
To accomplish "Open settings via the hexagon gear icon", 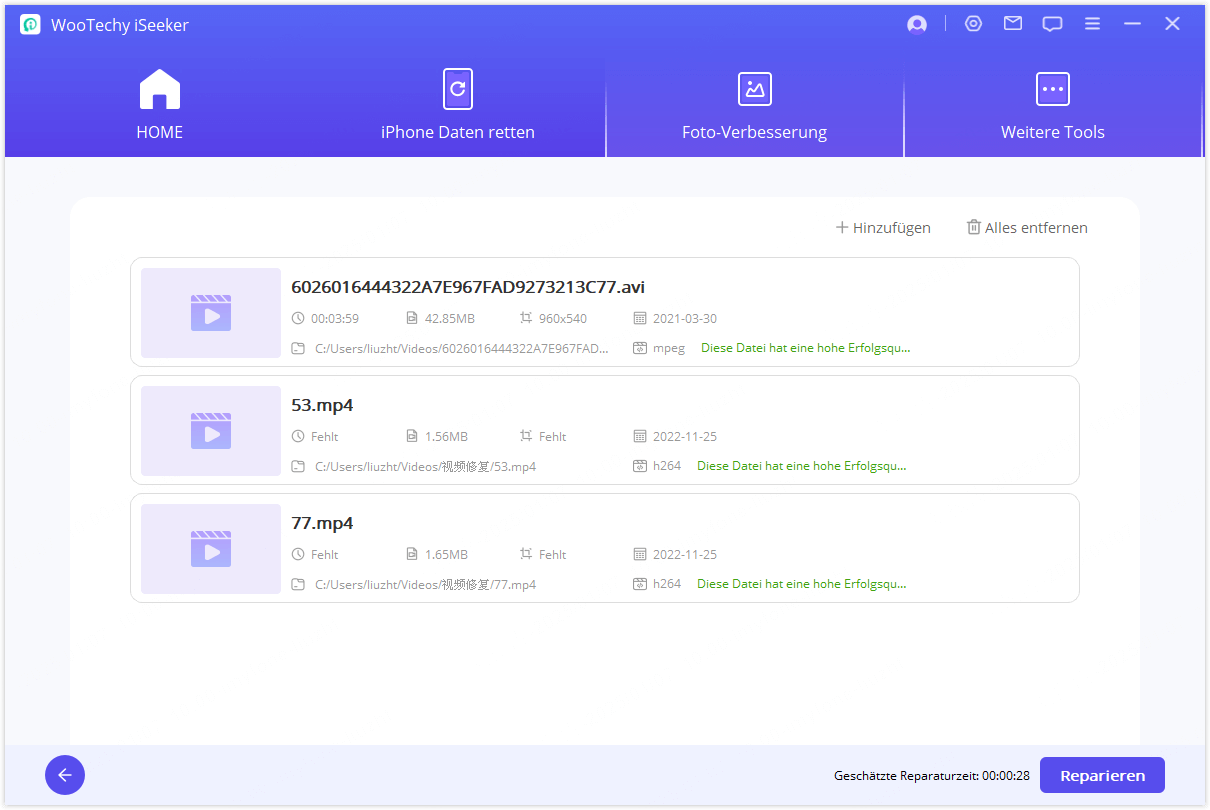I will (973, 24).
